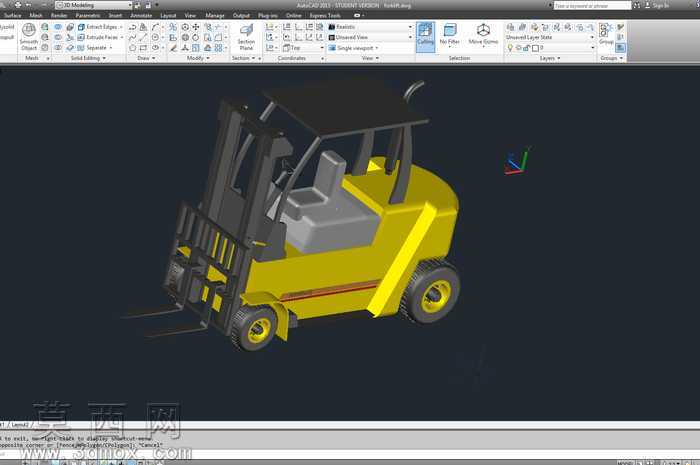Click the Array tool in Modify panel
Image resolution: width=700 pixels, height=465 pixels.
tap(218, 48)
